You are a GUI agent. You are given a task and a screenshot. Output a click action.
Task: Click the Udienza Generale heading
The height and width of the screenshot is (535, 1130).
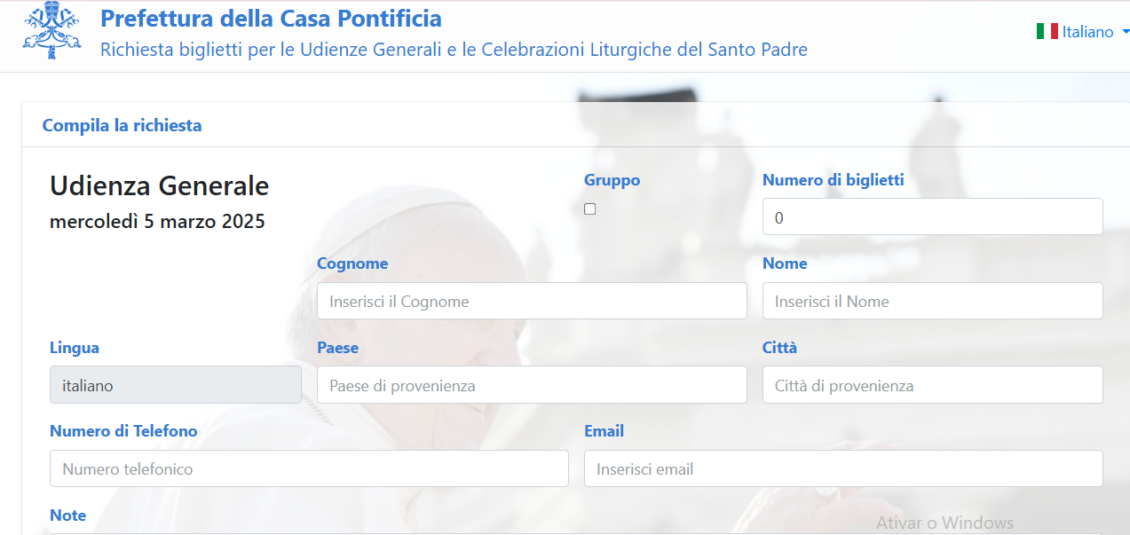159,186
